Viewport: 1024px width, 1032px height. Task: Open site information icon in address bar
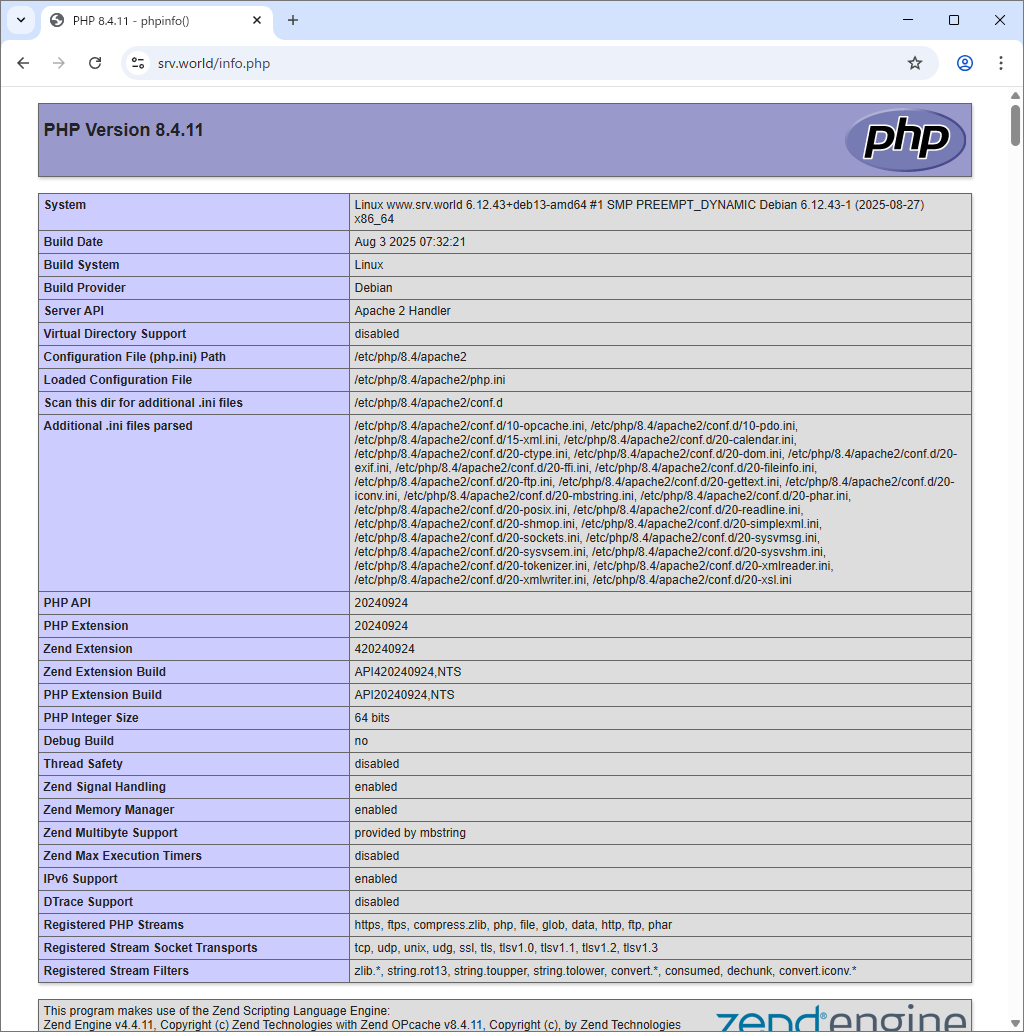tap(139, 63)
